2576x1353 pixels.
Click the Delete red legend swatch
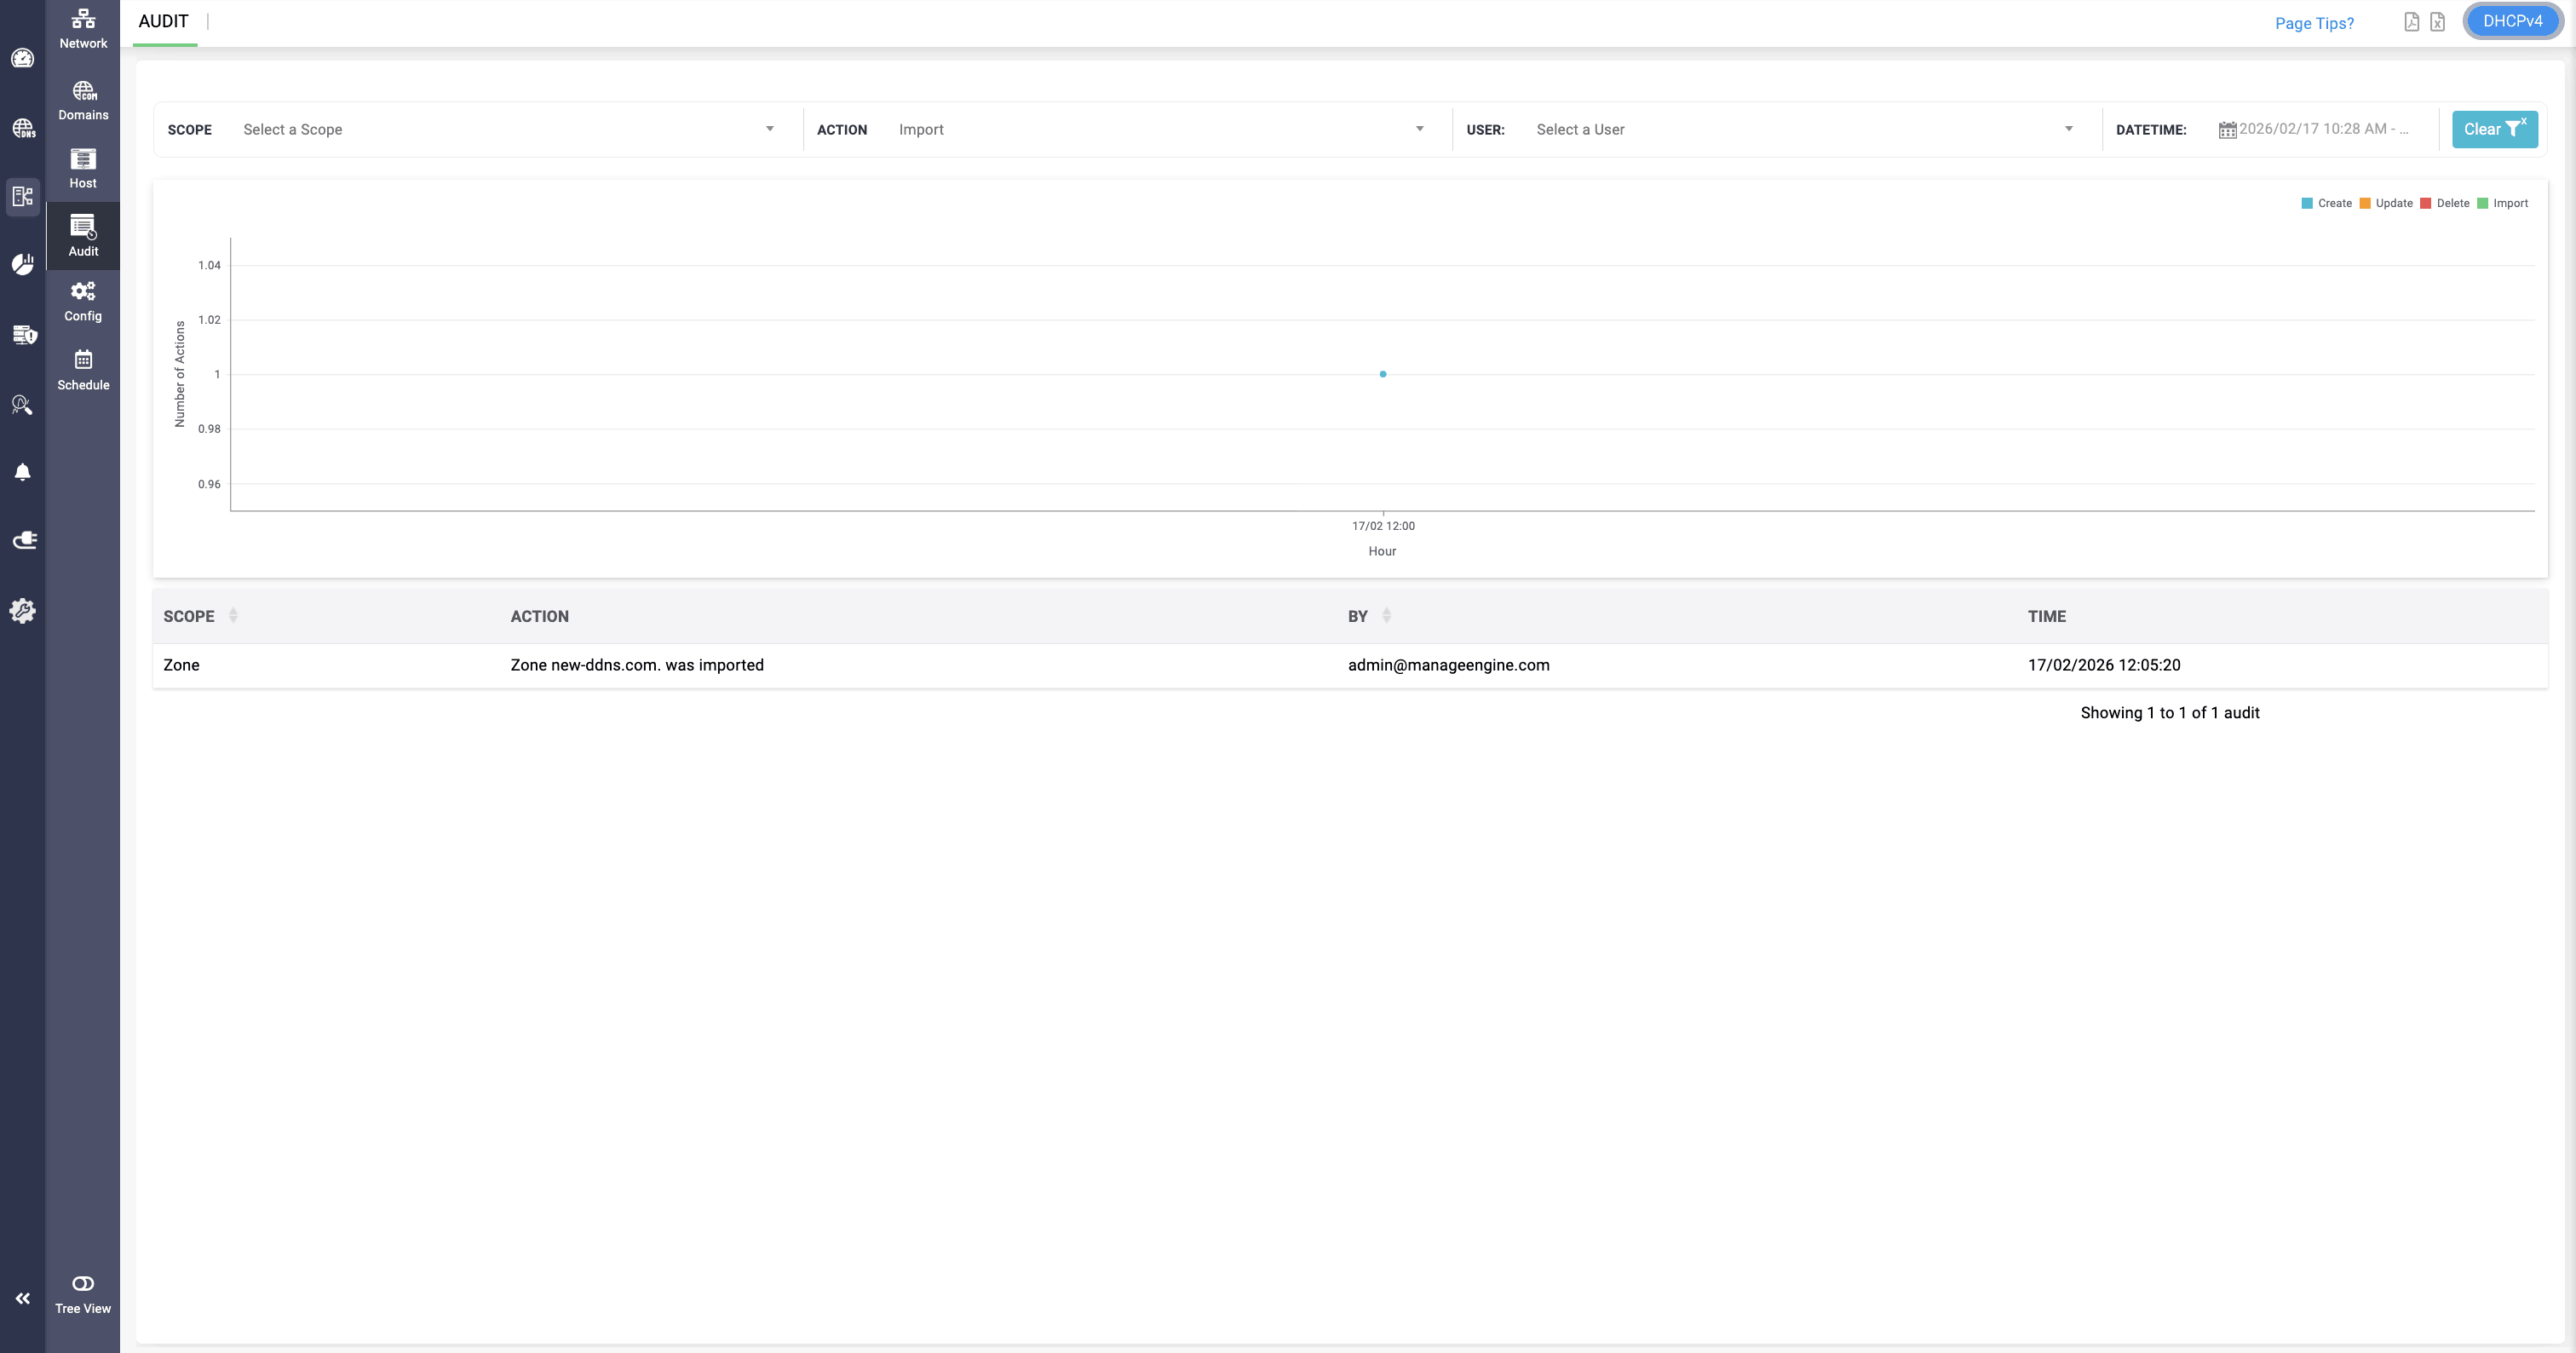pos(2425,204)
